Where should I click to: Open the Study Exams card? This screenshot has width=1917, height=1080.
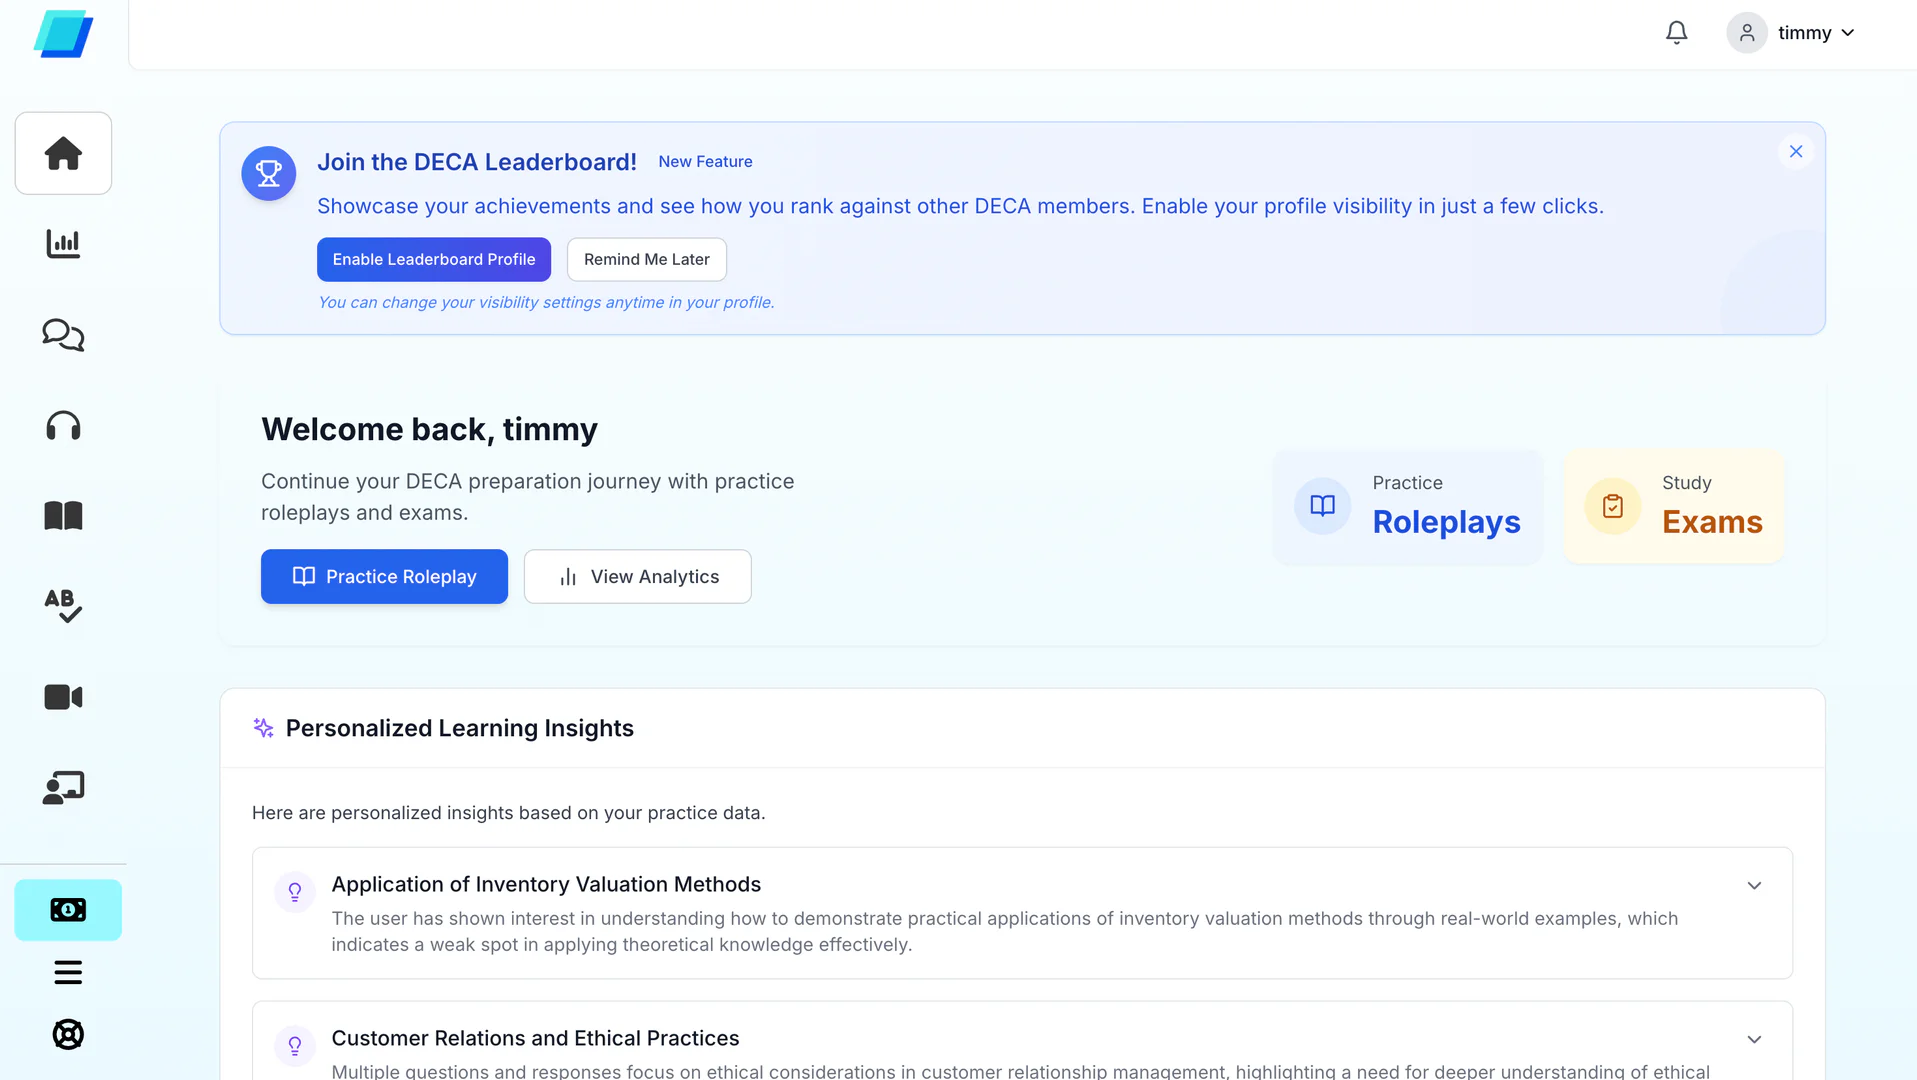pos(1673,506)
